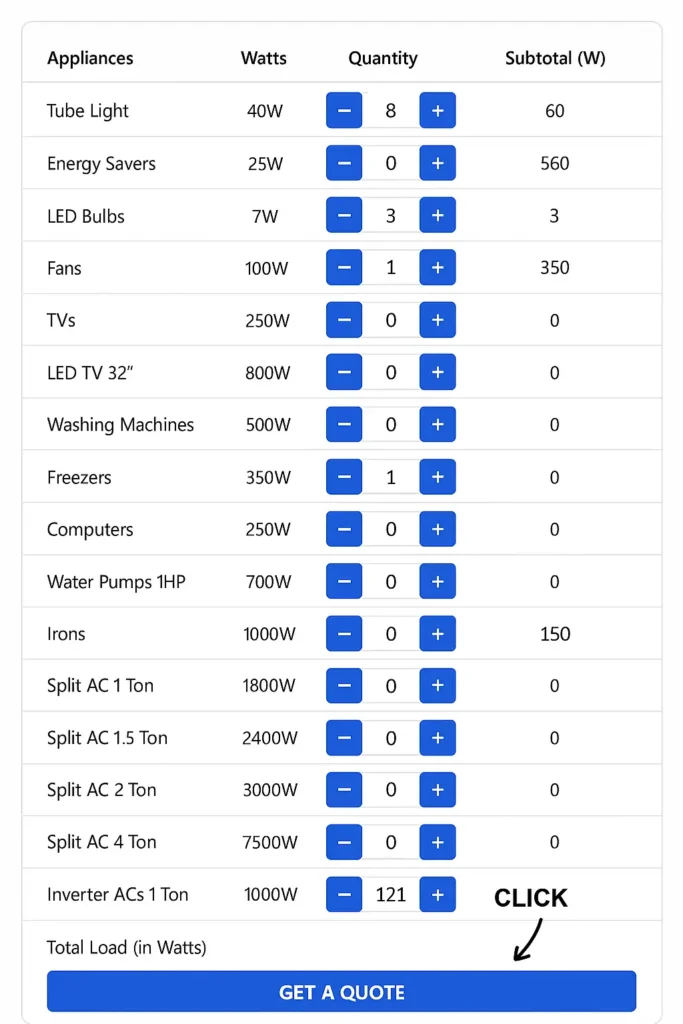
Task: Click the minus icon for Water Pumps 1HP
Action: [x=344, y=581]
